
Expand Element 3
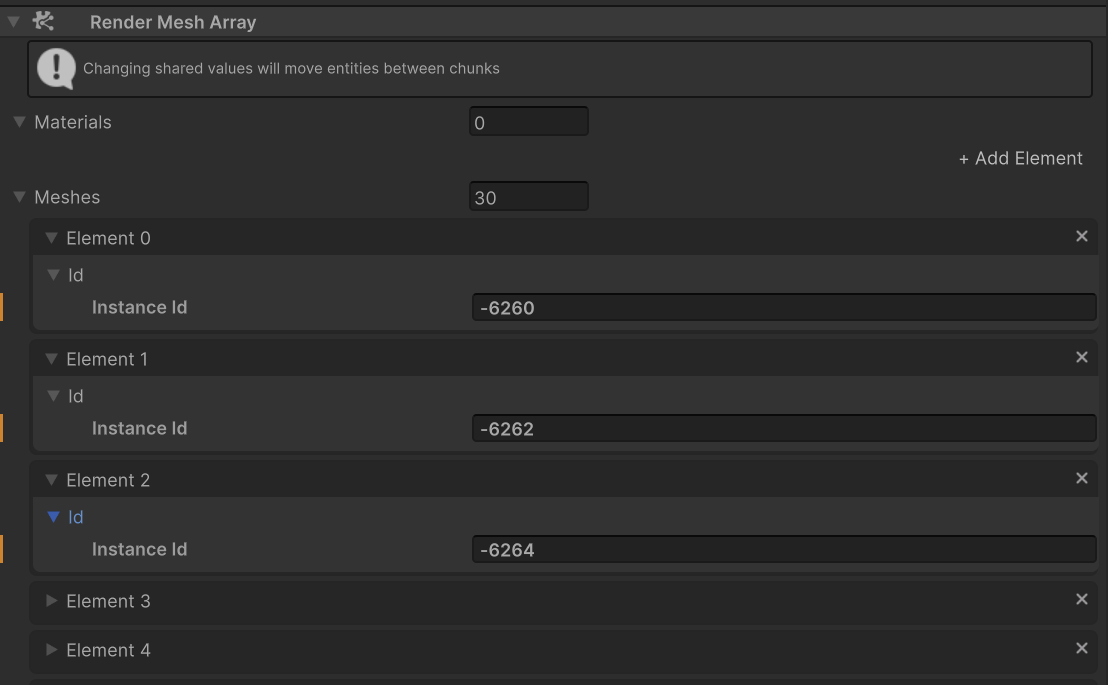tap(51, 601)
